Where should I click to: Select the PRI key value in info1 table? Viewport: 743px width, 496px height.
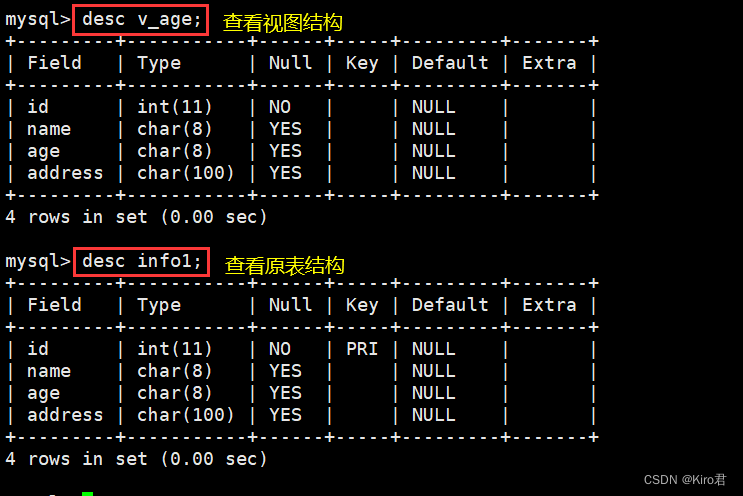point(361,349)
